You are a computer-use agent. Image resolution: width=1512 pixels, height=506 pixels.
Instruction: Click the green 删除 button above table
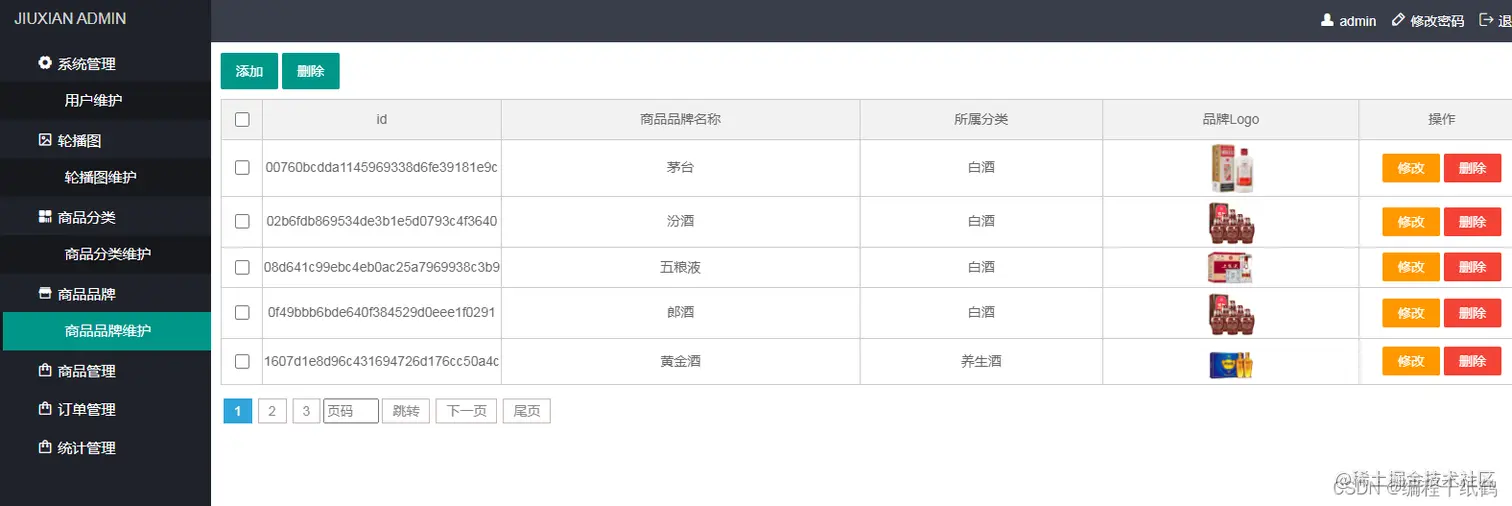(x=311, y=71)
